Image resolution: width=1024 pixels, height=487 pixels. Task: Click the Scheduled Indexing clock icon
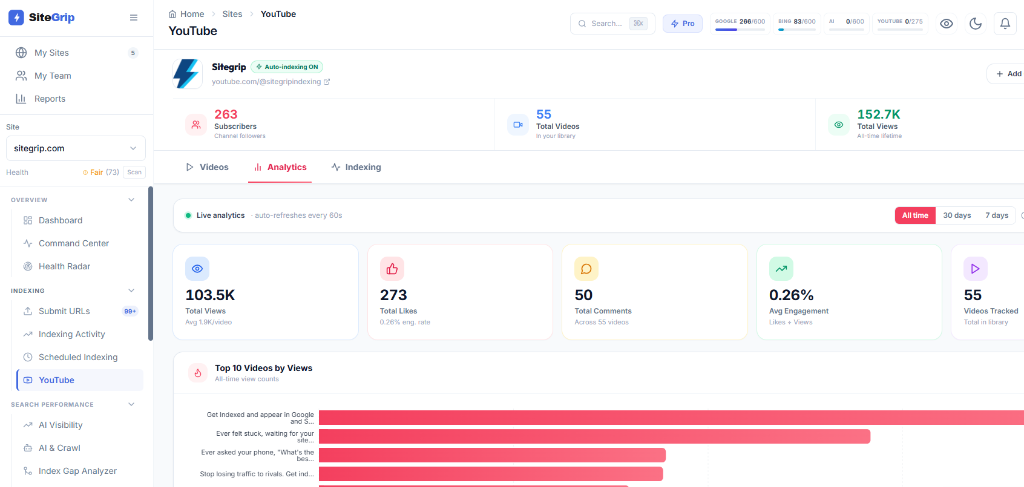pos(27,357)
